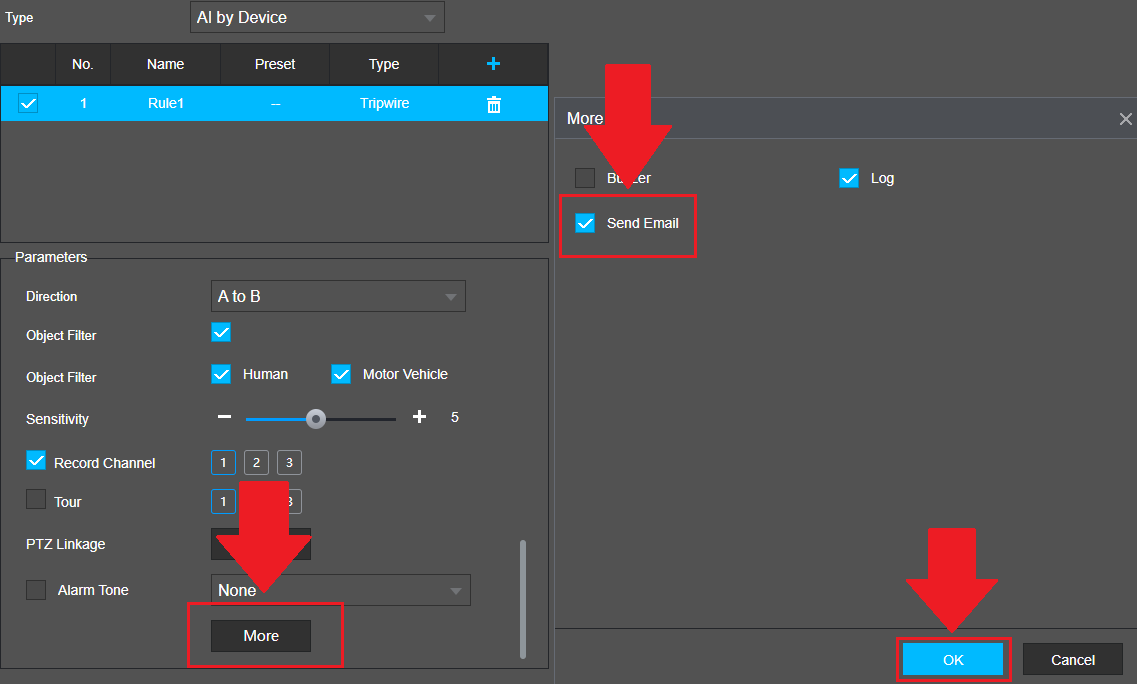The width and height of the screenshot is (1137, 684).
Task: Click the More button
Action: tap(261, 636)
